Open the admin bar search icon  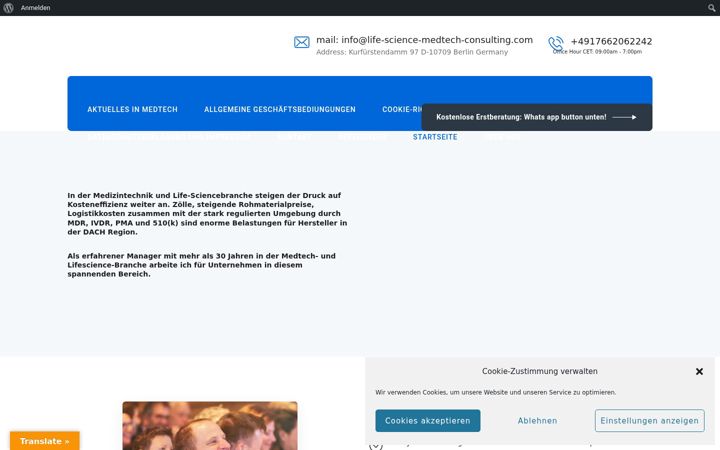click(711, 8)
